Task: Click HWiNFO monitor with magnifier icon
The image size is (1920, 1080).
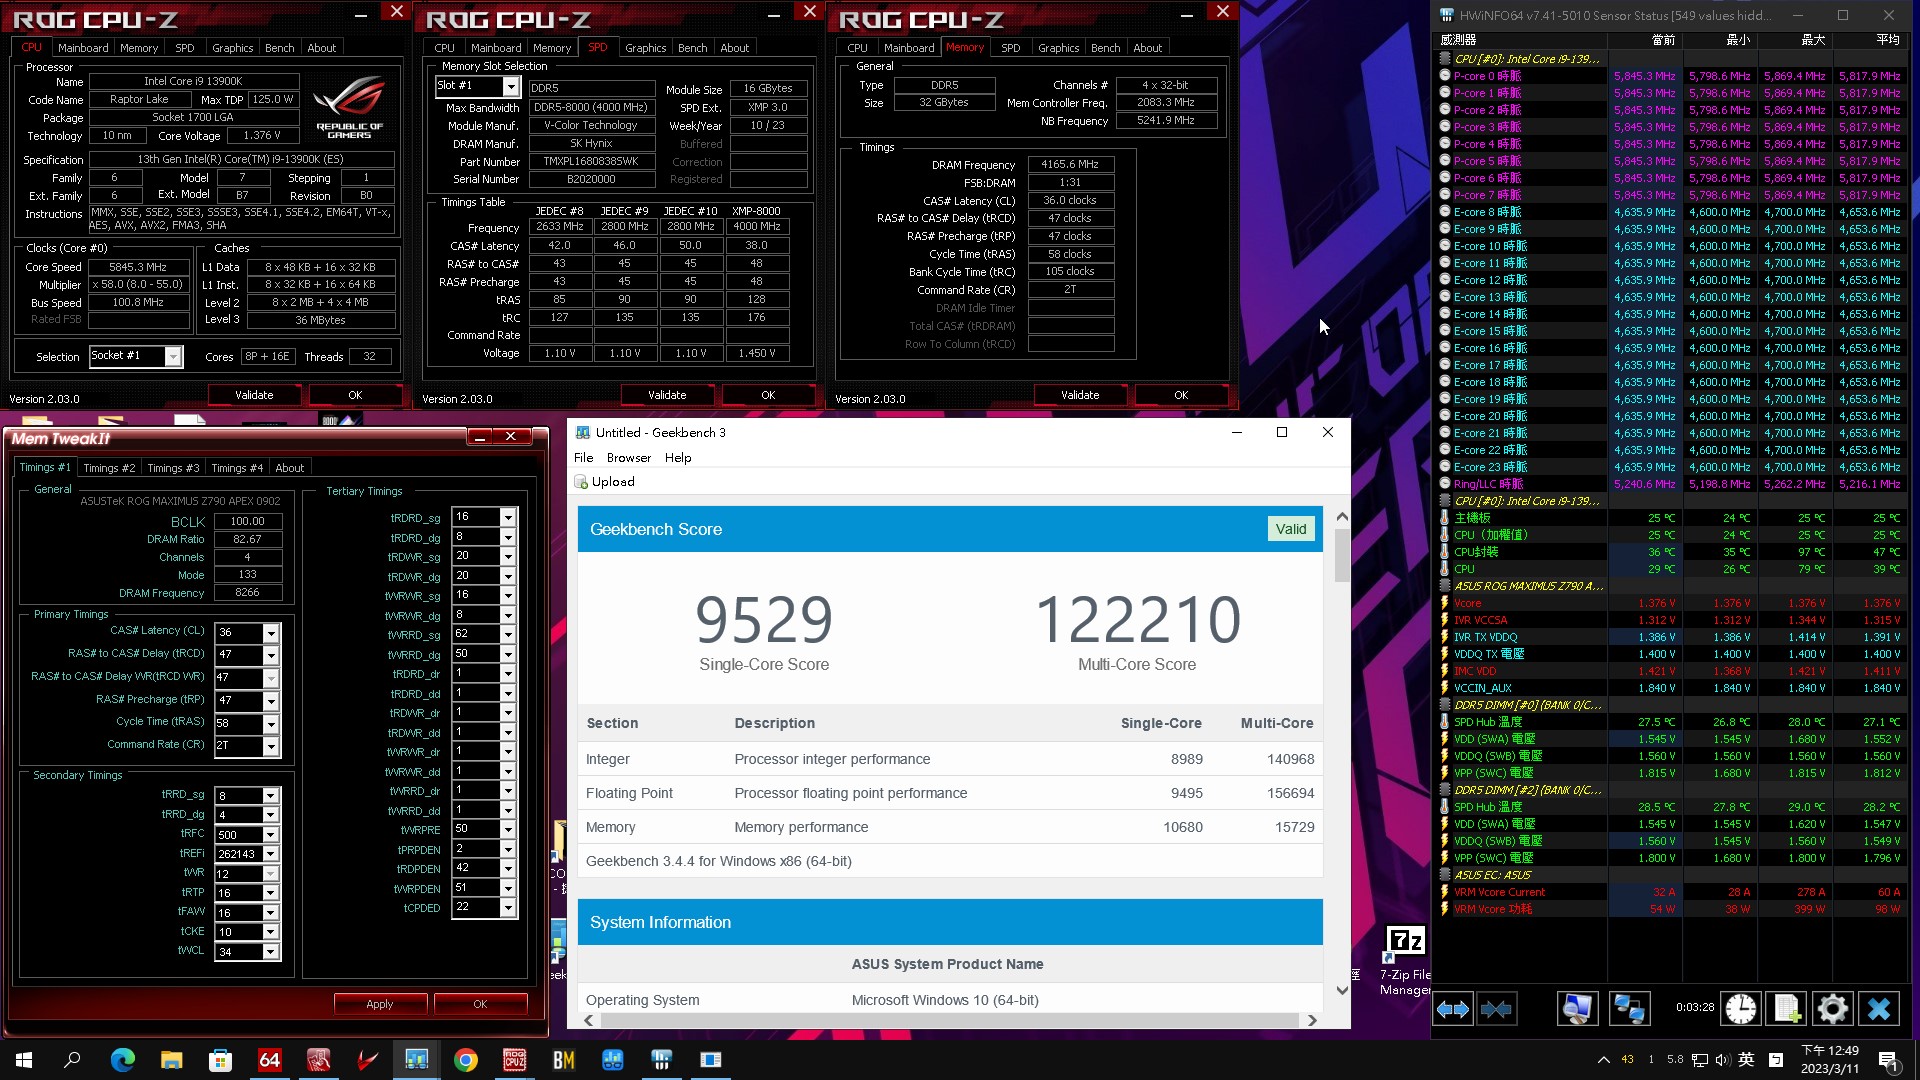Action: pyautogui.click(x=1577, y=1009)
